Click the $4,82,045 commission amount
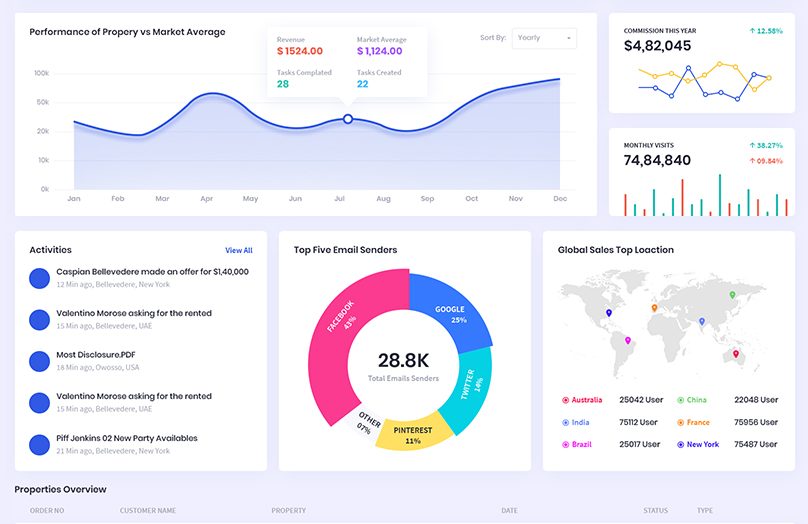This screenshot has height=524, width=808. pyautogui.click(x=657, y=46)
